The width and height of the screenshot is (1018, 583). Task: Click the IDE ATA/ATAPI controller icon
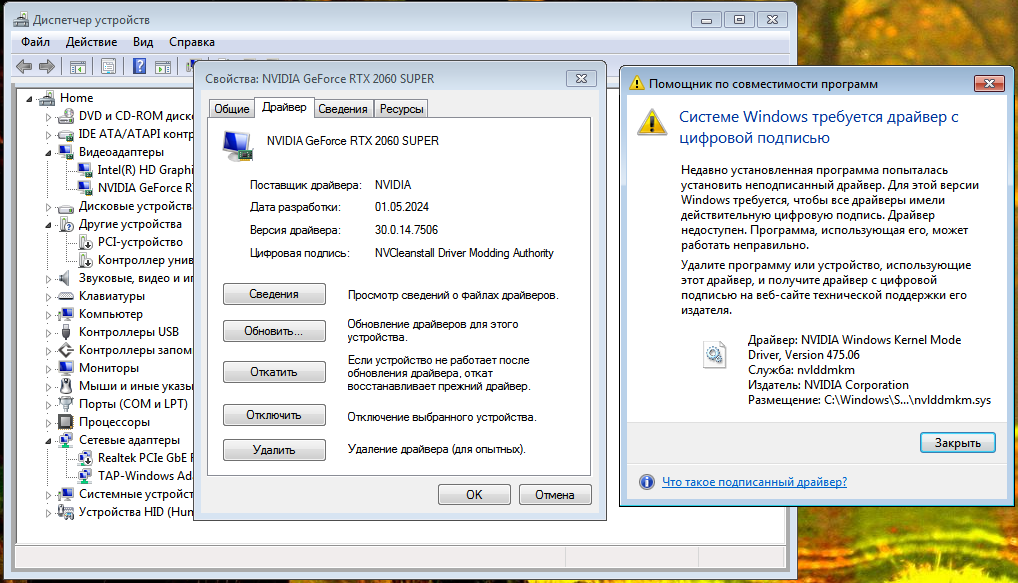(65, 134)
